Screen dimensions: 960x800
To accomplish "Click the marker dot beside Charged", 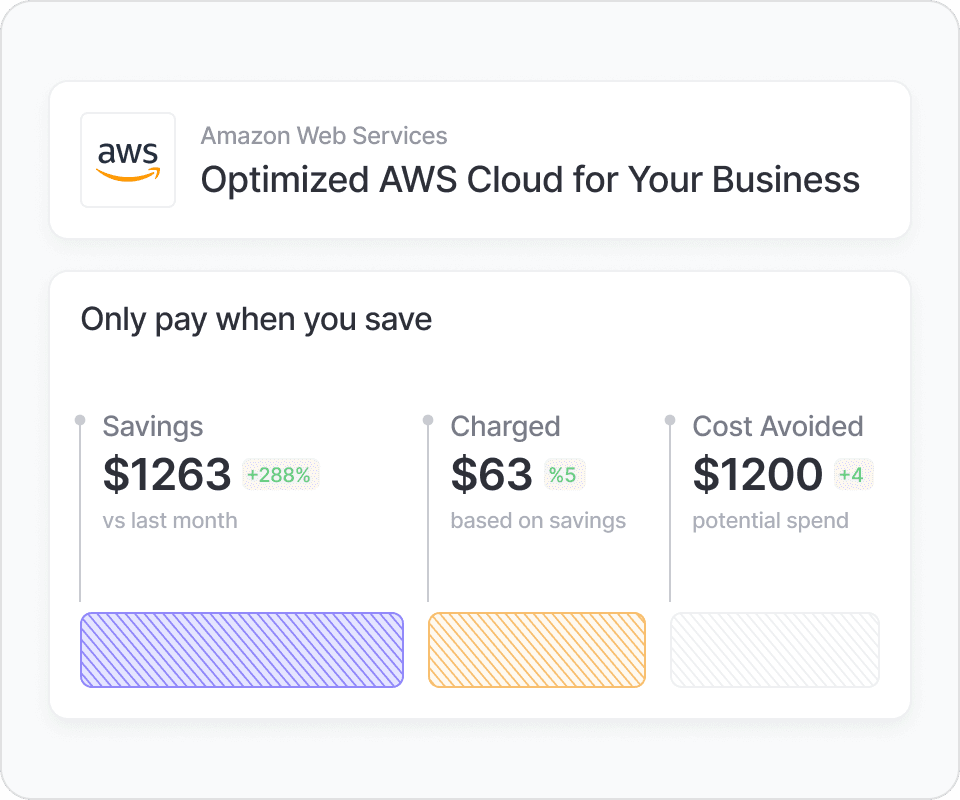I will 428,420.
